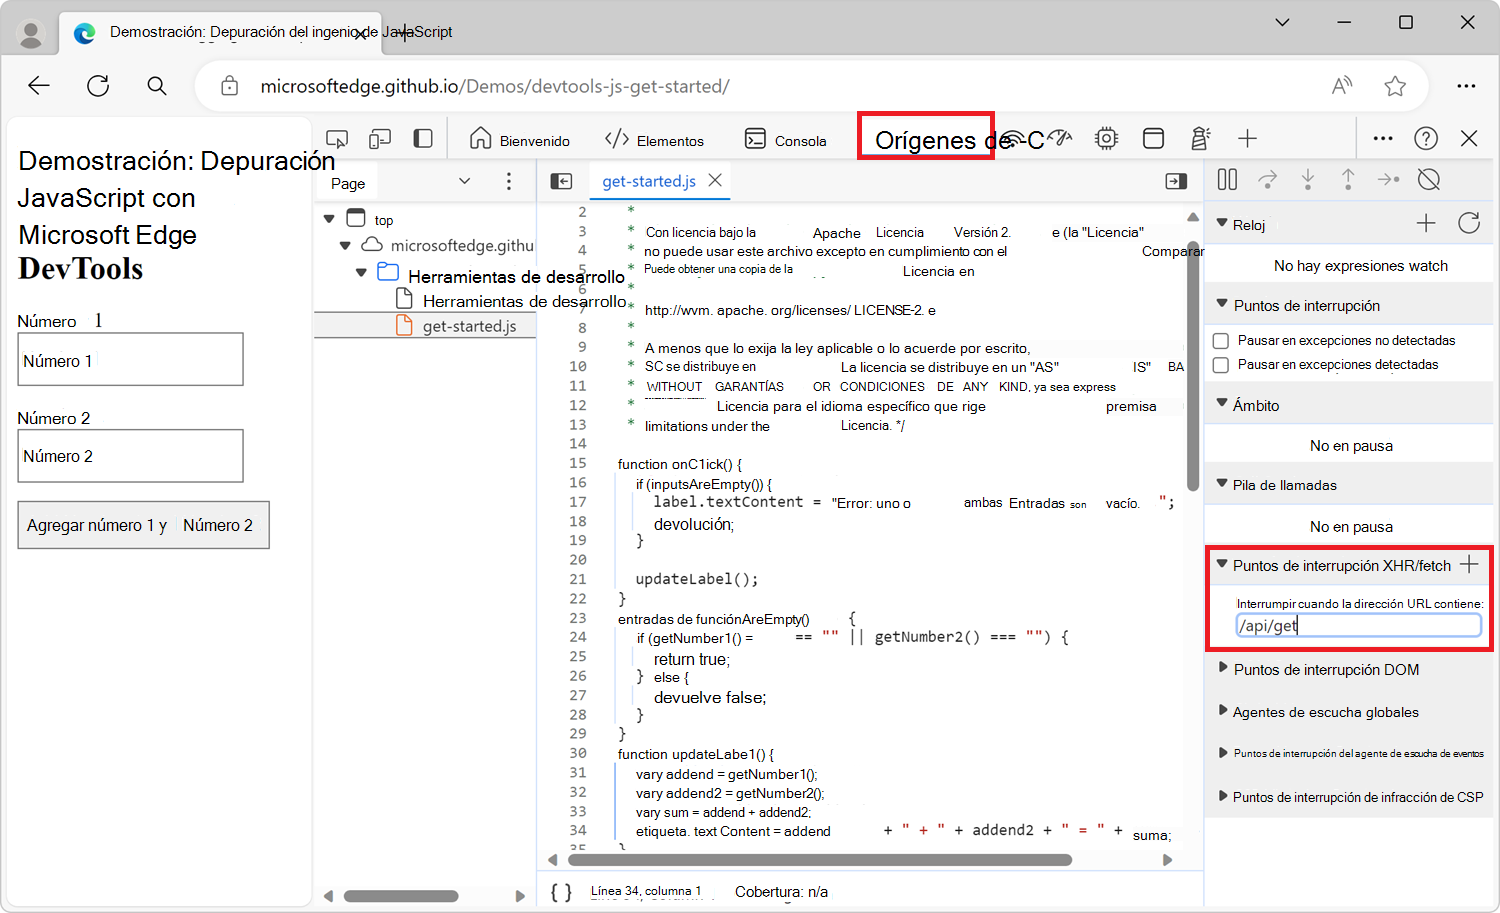Step out of current function icon
The image size is (1500, 913).
click(1348, 179)
